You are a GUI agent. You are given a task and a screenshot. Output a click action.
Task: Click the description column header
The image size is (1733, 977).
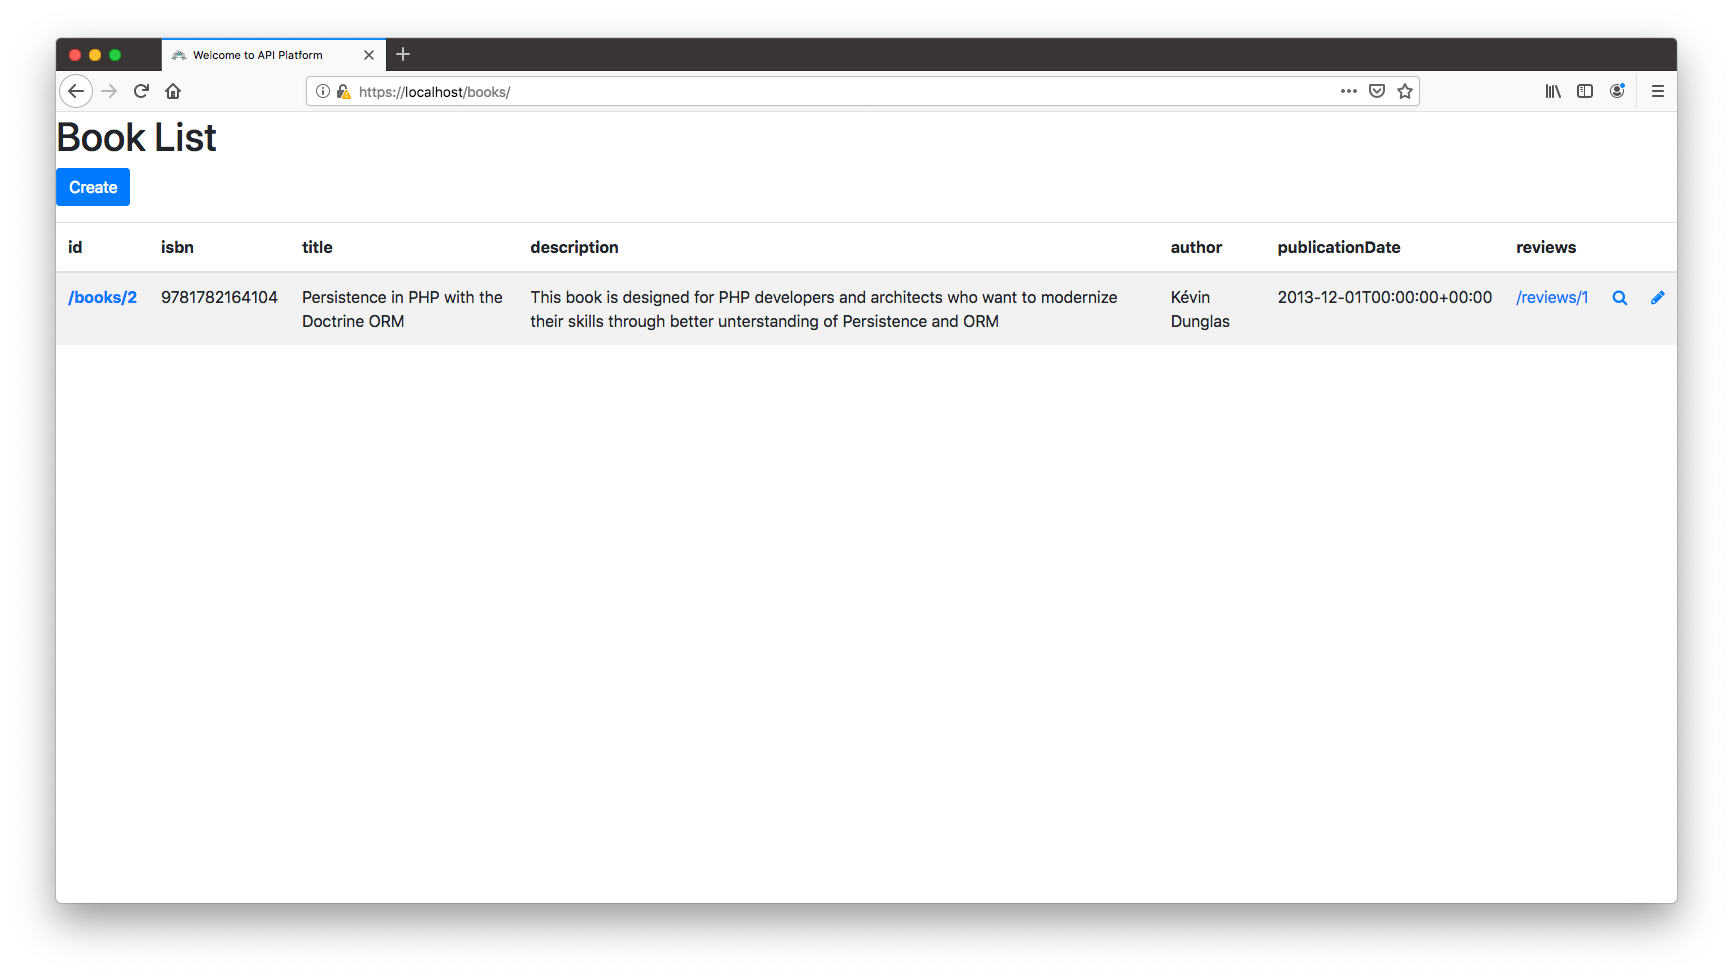click(574, 247)
